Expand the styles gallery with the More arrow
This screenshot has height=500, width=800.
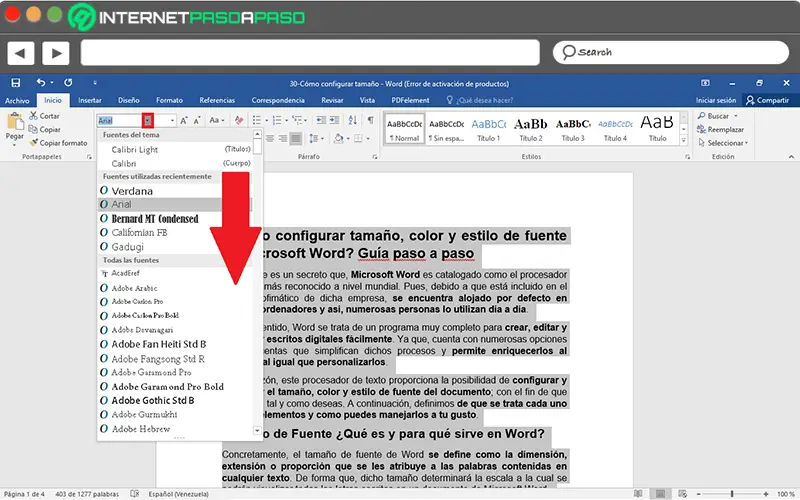click(x=684, y=140)
